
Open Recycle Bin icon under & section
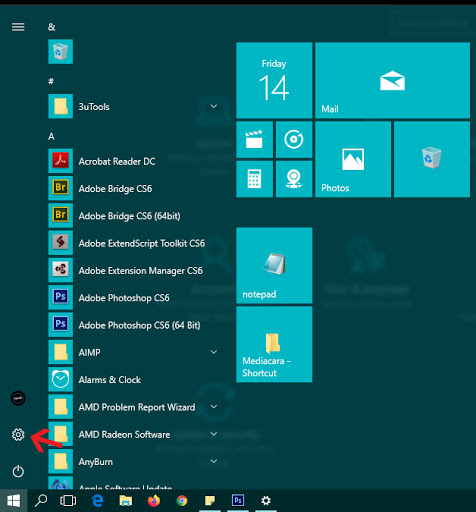pyautogui.click(x=60, y=52)
